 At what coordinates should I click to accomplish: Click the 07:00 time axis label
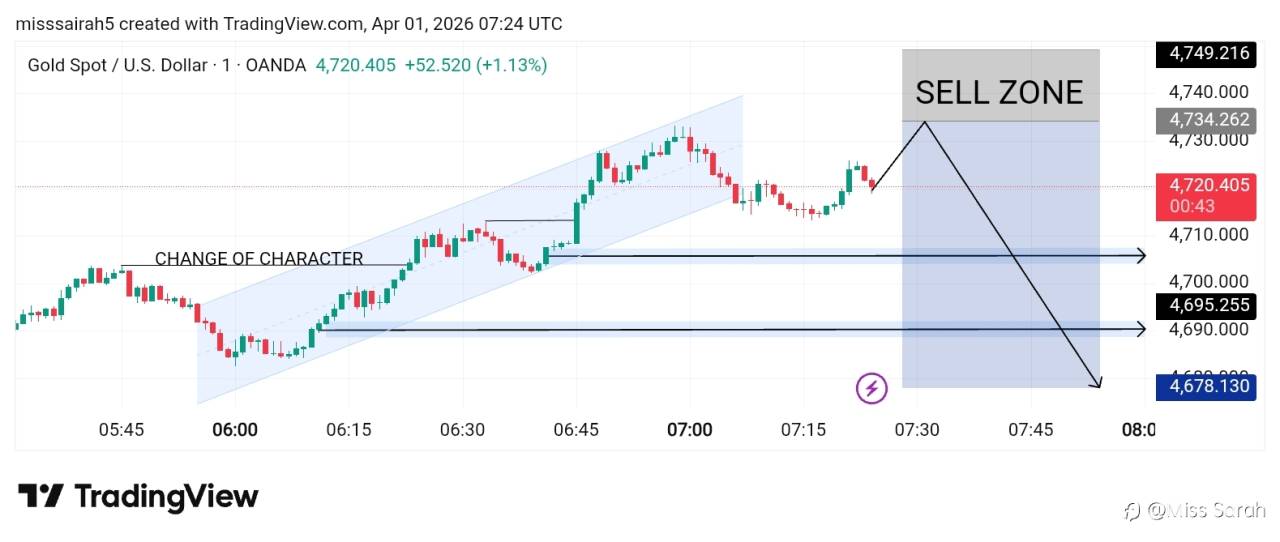click(690, 430)
